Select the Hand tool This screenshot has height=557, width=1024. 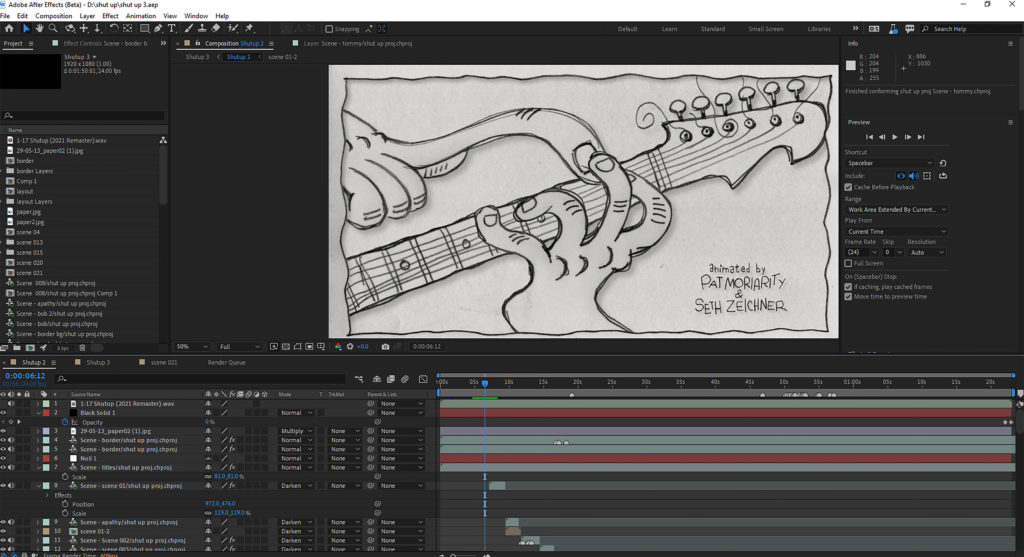(x=39, y=29)
